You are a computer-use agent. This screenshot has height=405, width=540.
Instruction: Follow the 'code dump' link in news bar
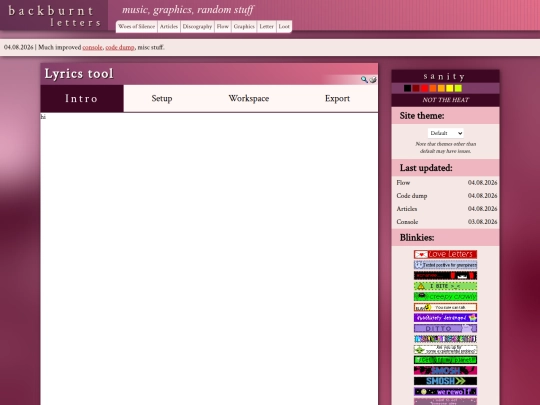tap(120, 48)
